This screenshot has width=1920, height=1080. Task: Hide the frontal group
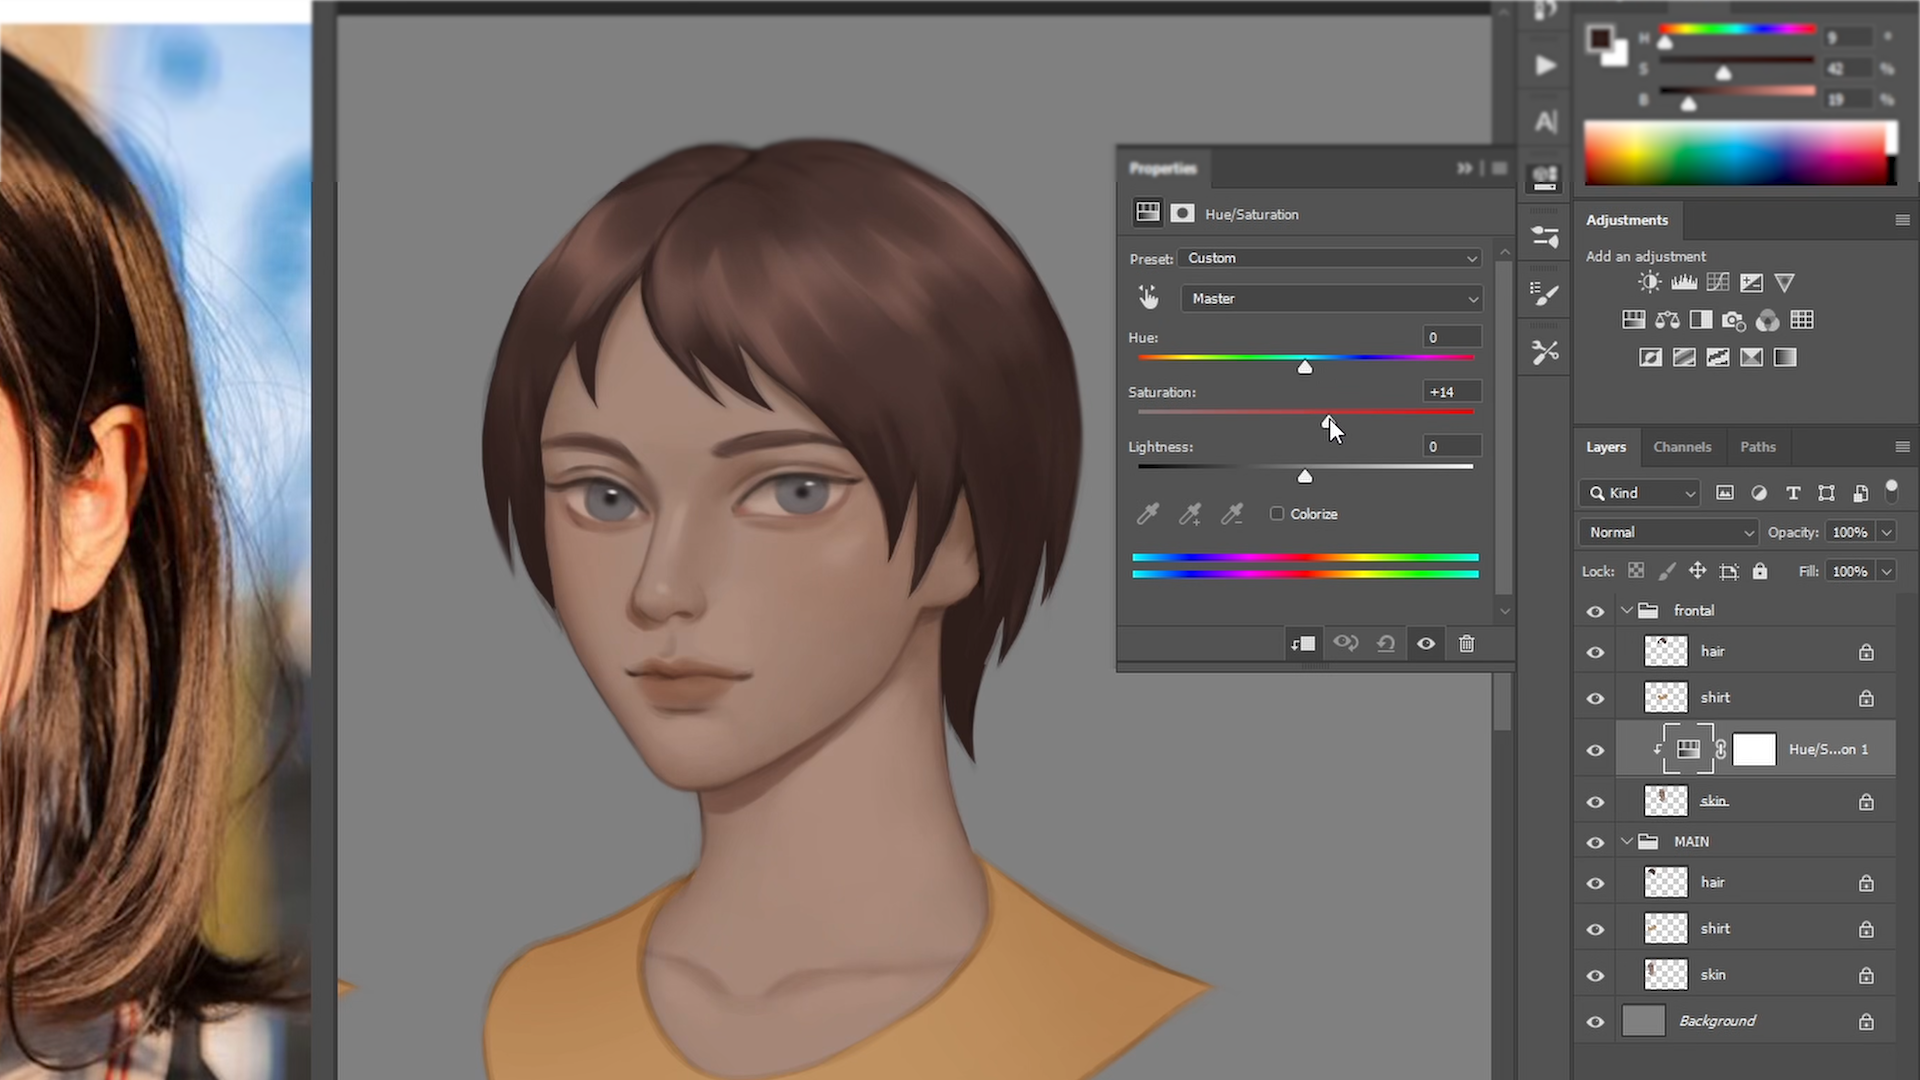tap(1596, 611)
